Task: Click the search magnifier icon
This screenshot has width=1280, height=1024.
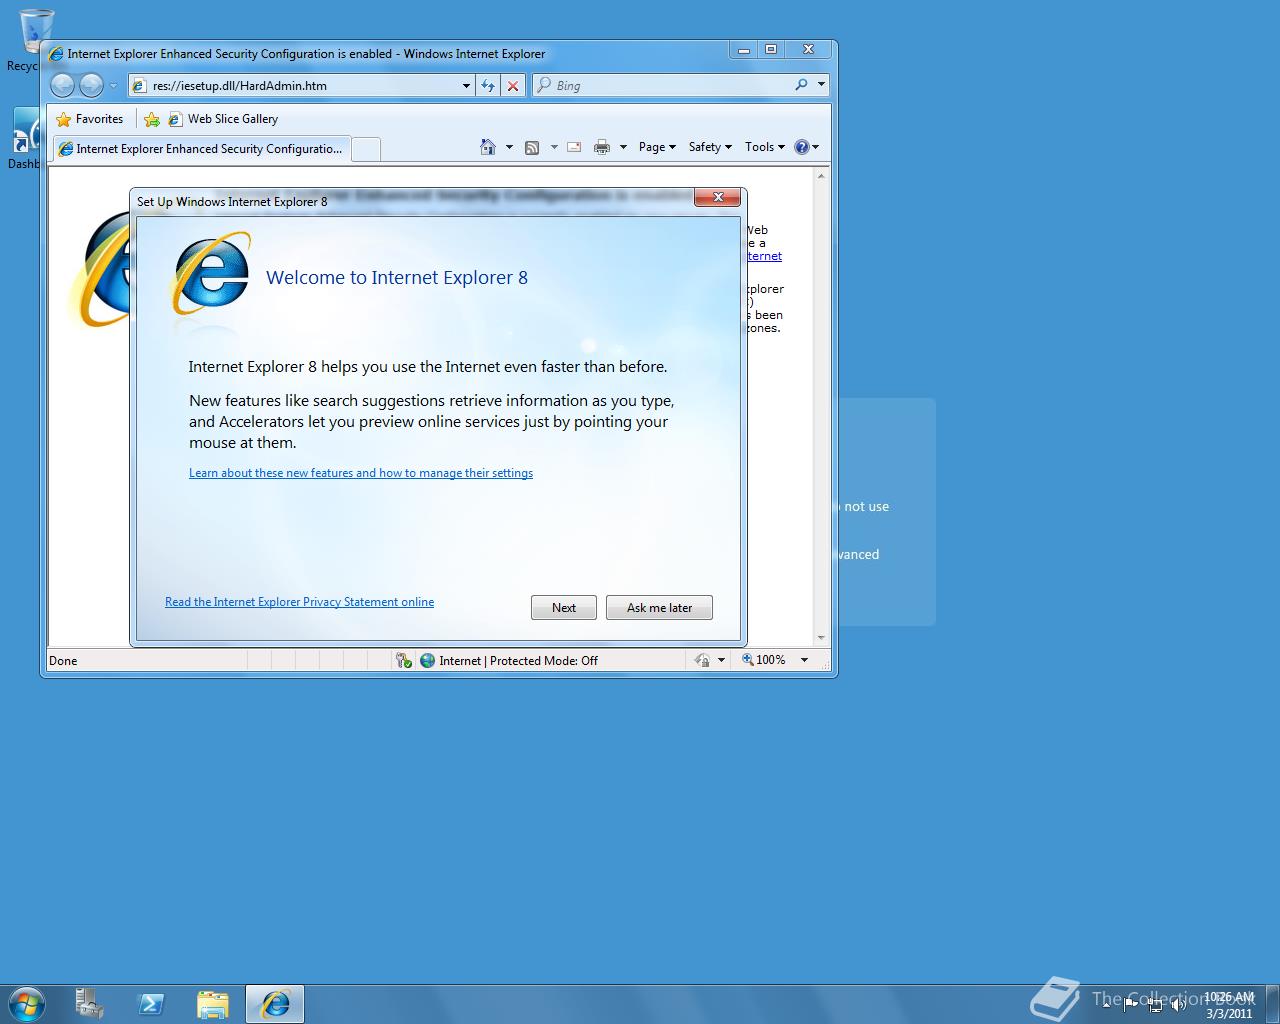Action: [801, 85]
